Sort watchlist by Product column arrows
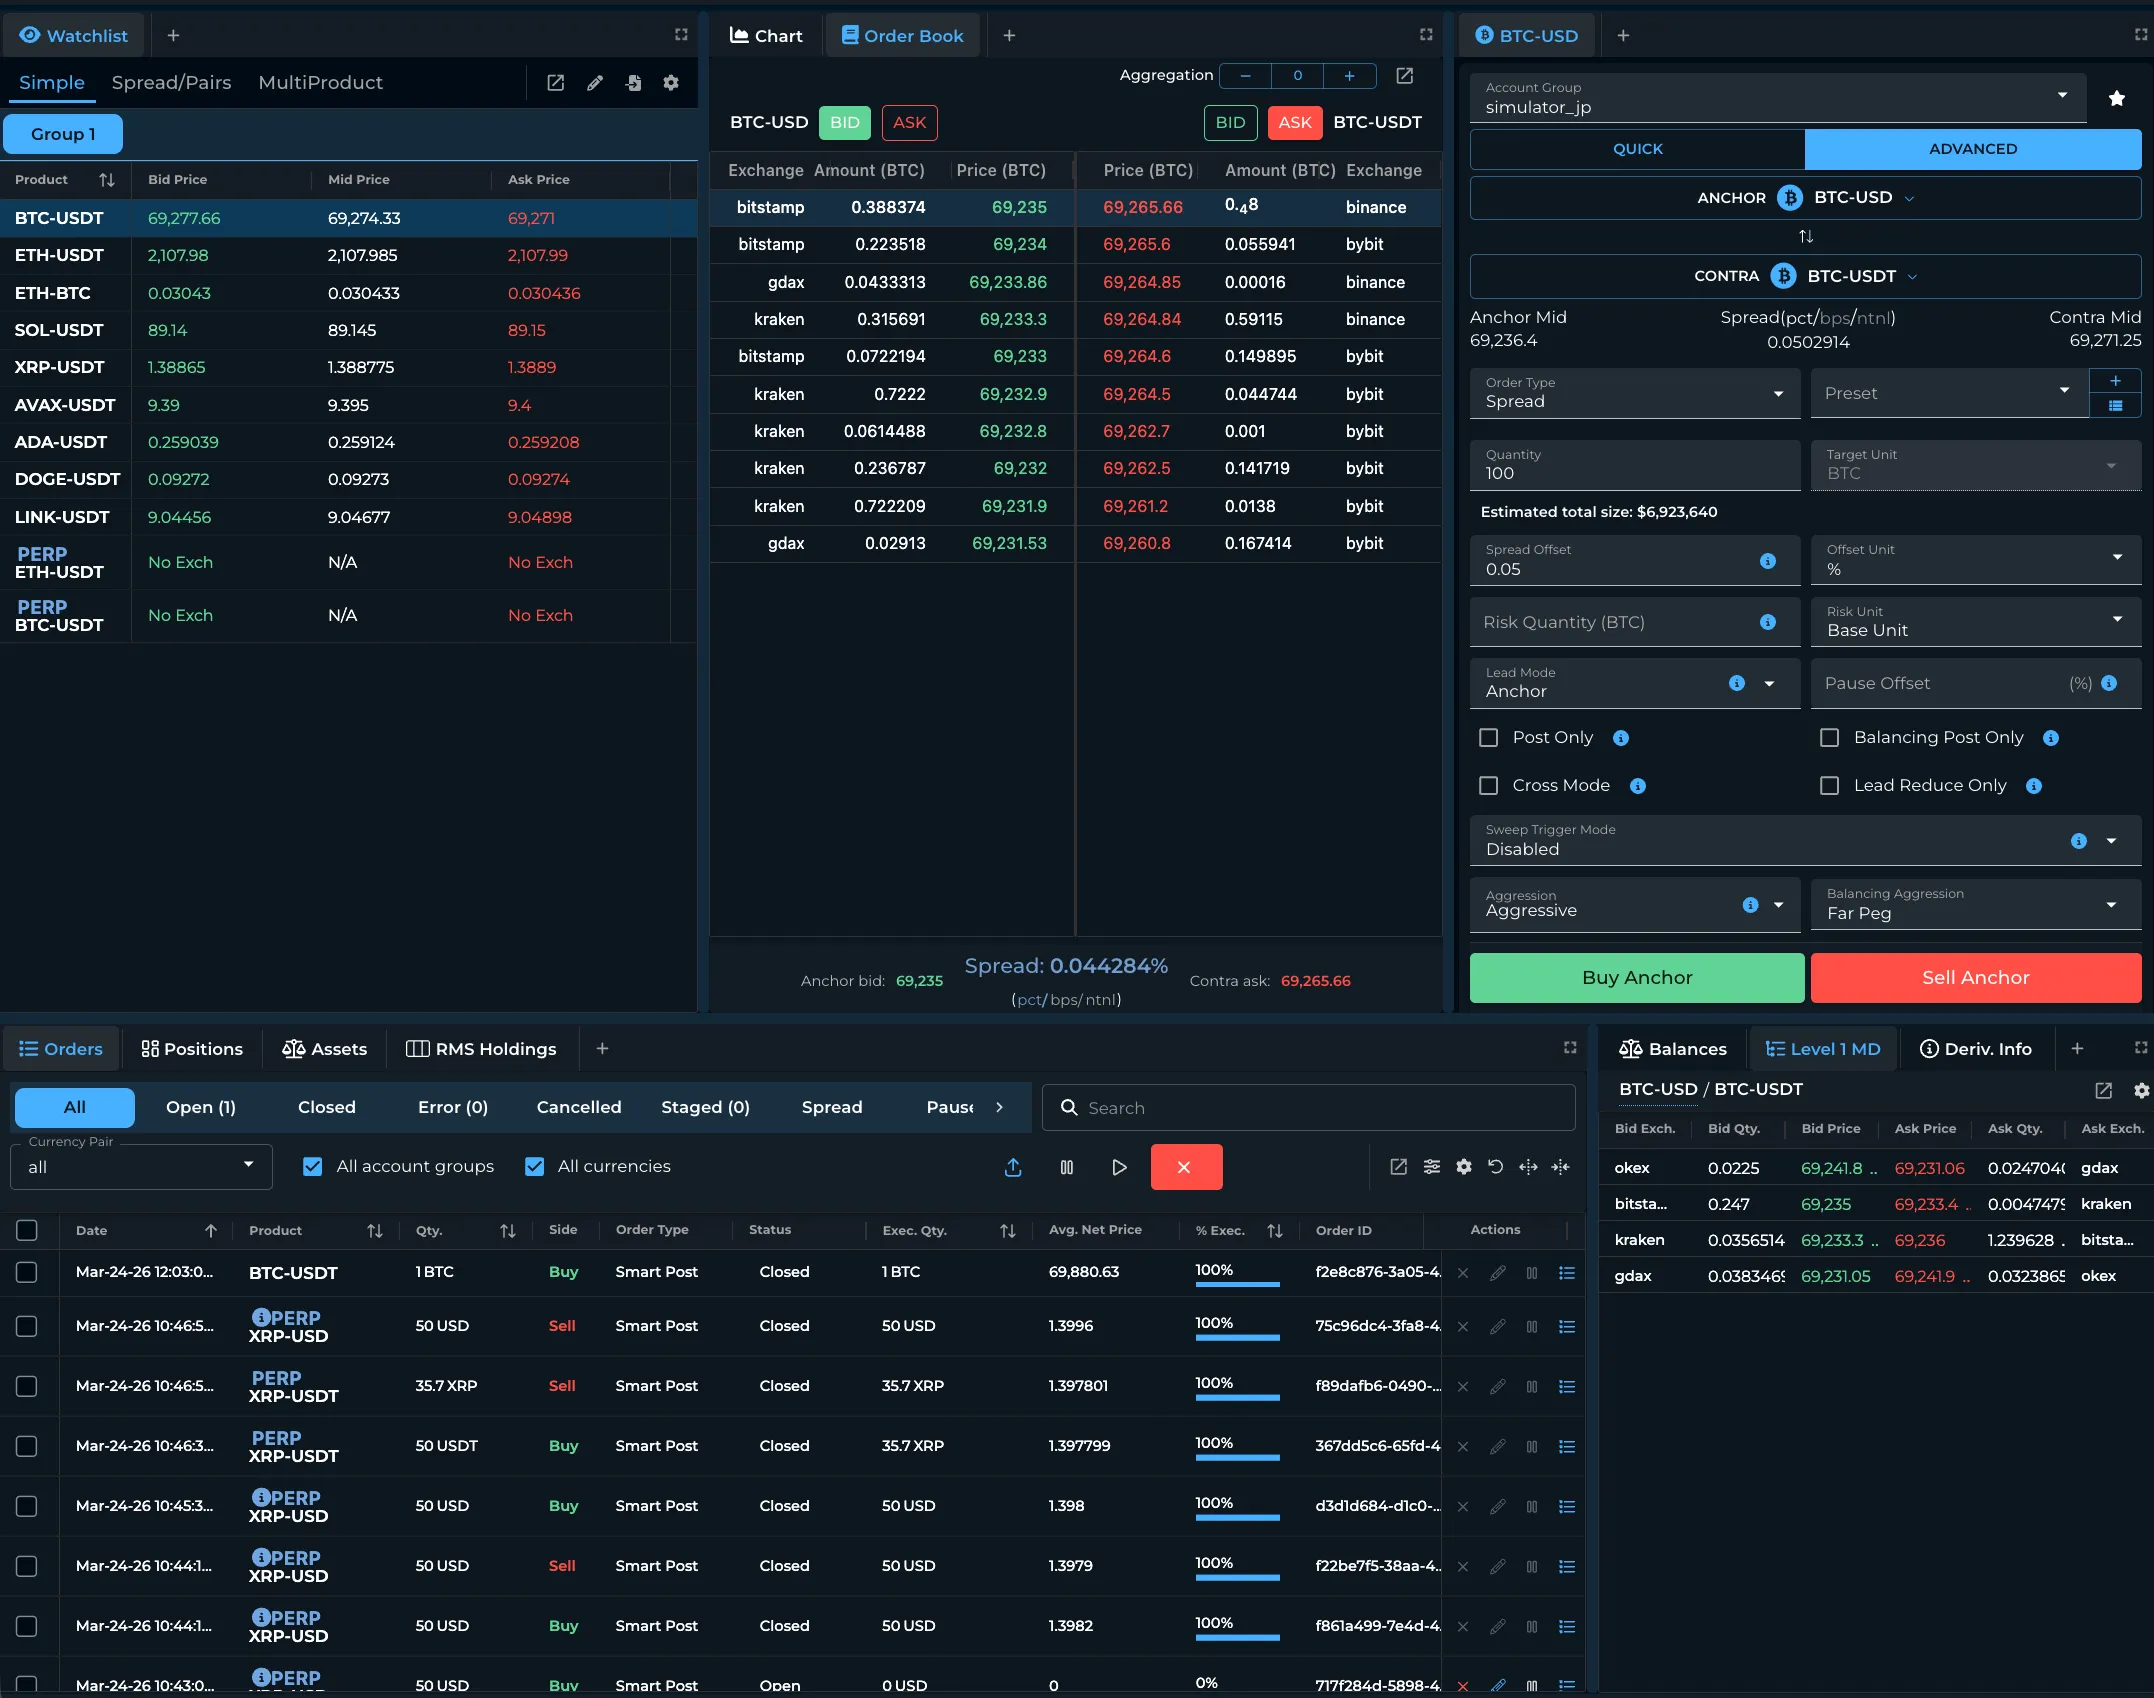Image resolution: width=2154 pixels, height=1698 pixels. pyautogui.click(x=107, y=180)
